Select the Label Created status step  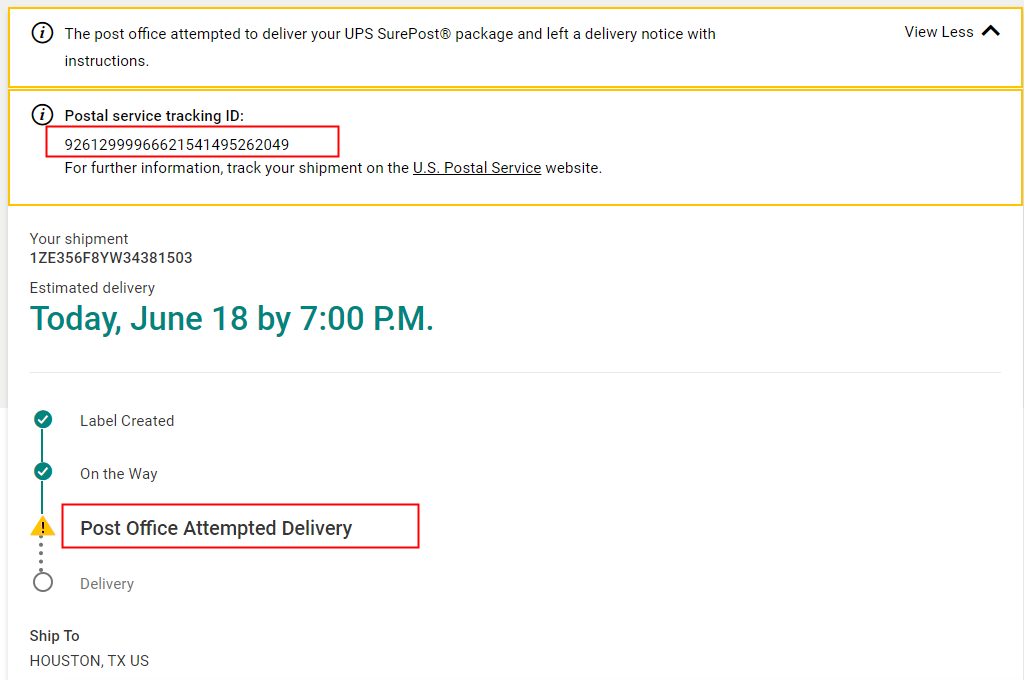127,421
